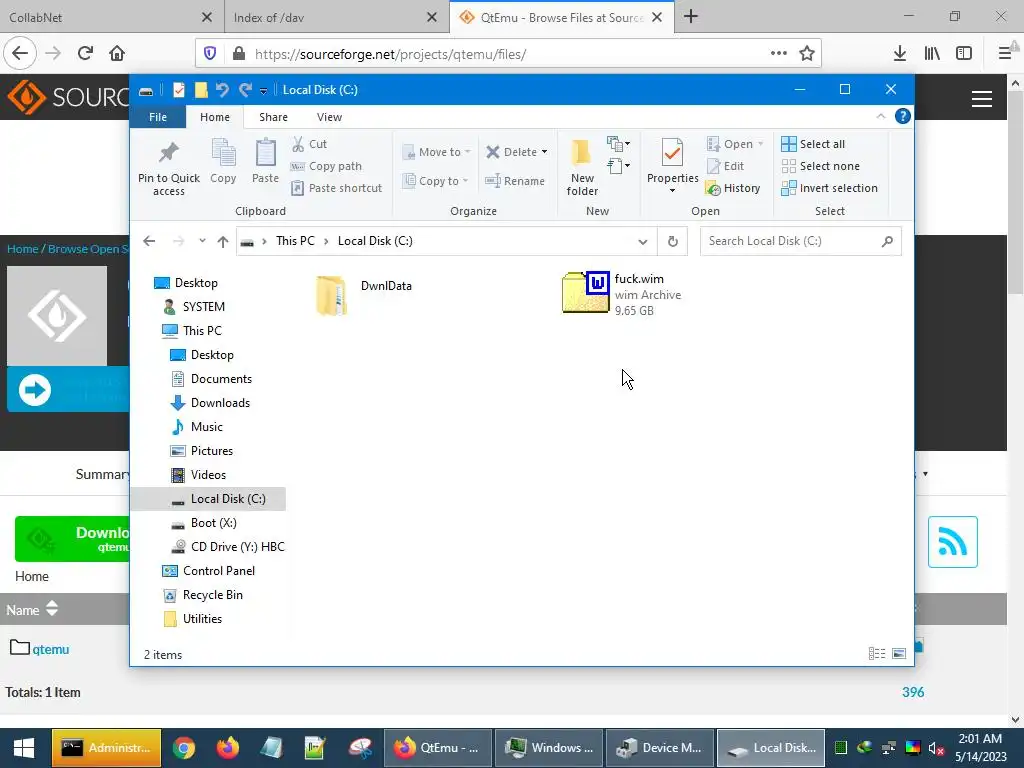Open Firefox downloads arrow icon
Viewport: 1024px width, 768px height.
(x=899, y=54)
